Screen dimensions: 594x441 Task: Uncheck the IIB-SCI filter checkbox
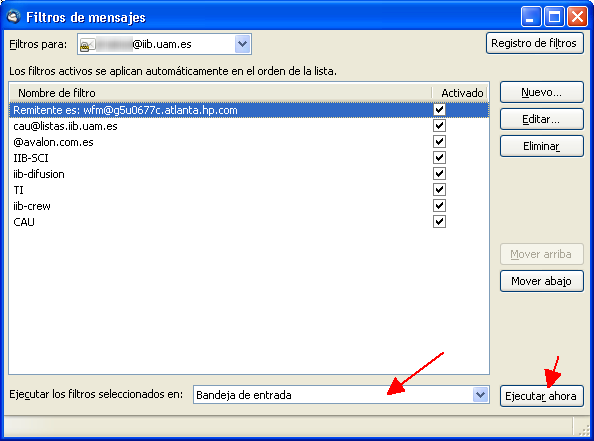tap(439, 158)
